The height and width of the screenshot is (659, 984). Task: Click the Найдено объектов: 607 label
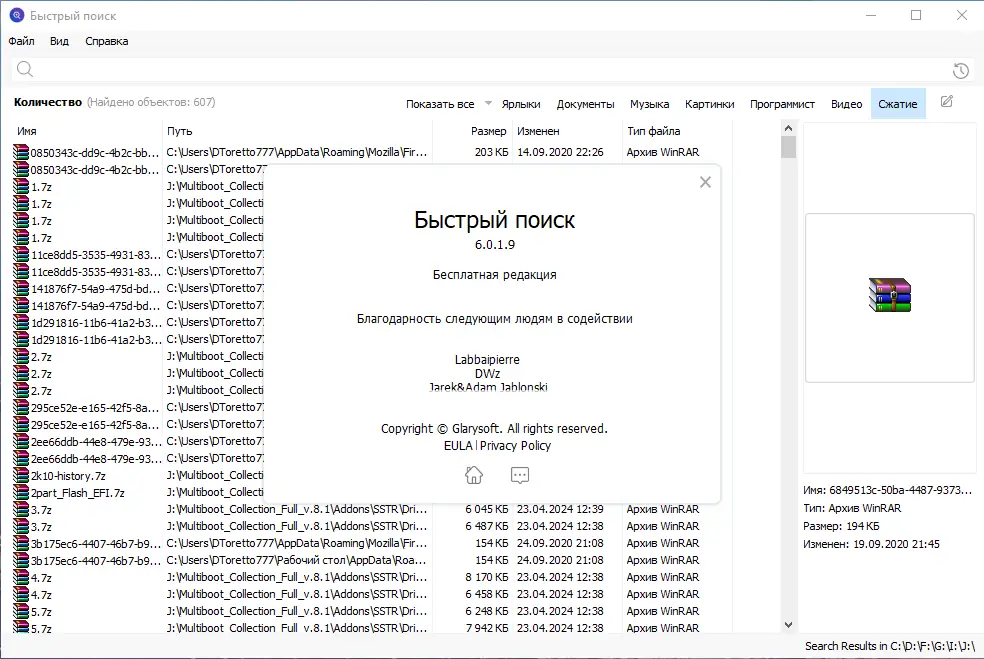[151, 102]
